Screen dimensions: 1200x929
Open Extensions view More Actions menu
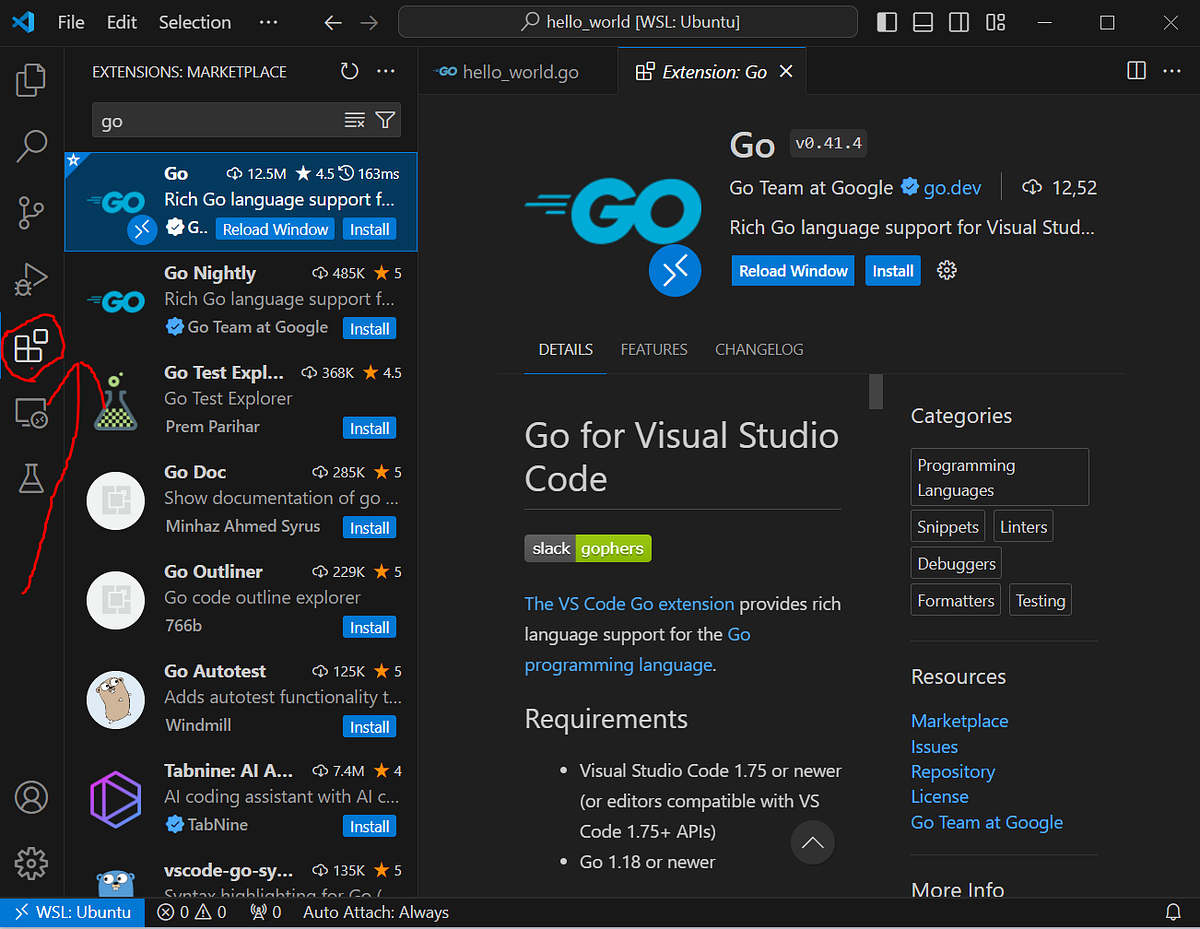(x=385, y=71)
